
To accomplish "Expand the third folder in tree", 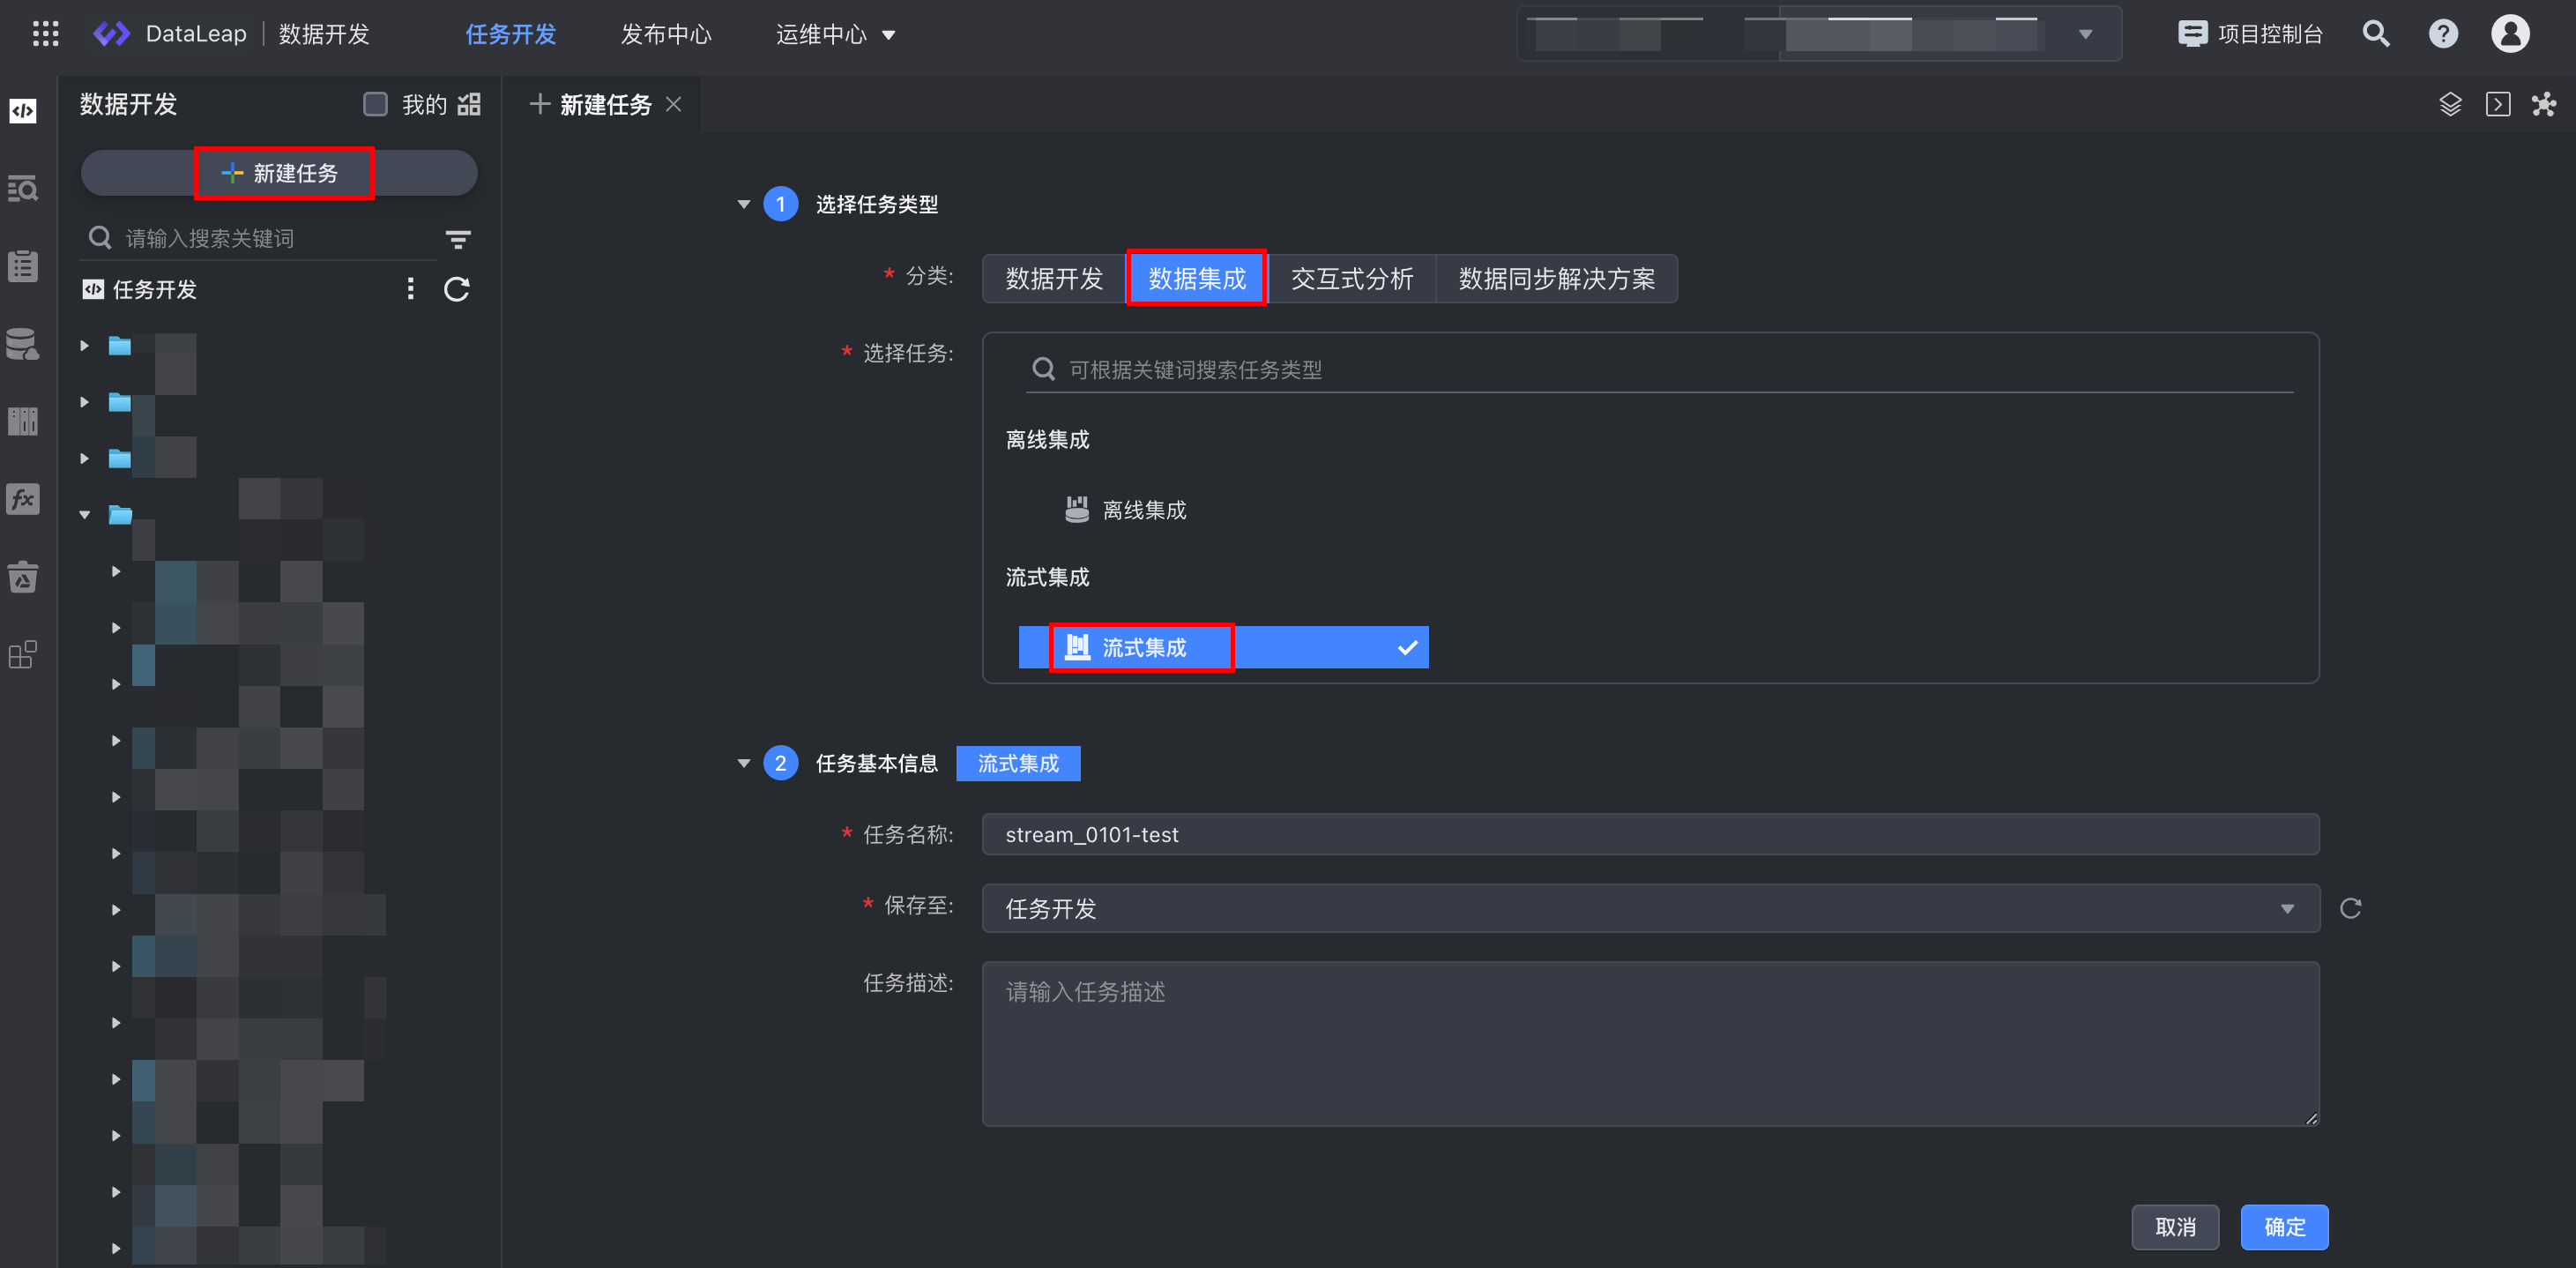I will point(84,458).
